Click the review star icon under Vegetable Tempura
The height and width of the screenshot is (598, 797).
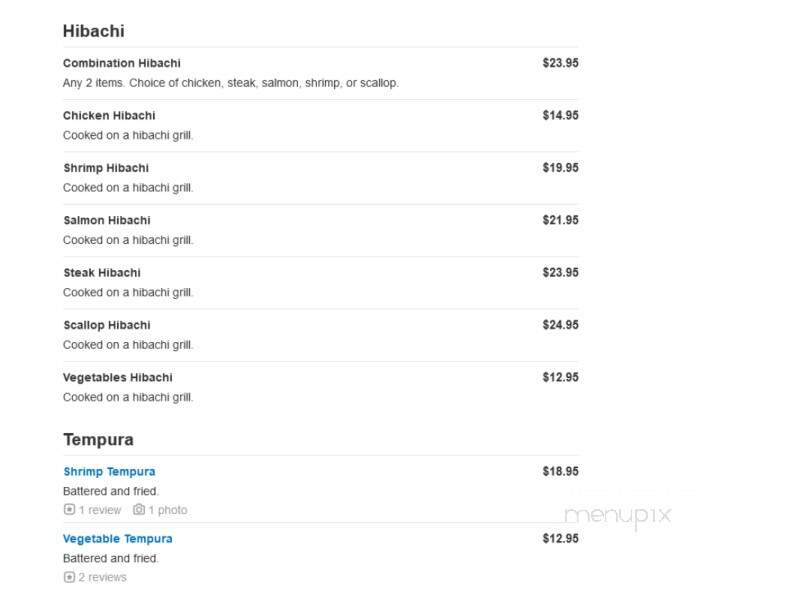pyautogui.click(x=69, y=577)
